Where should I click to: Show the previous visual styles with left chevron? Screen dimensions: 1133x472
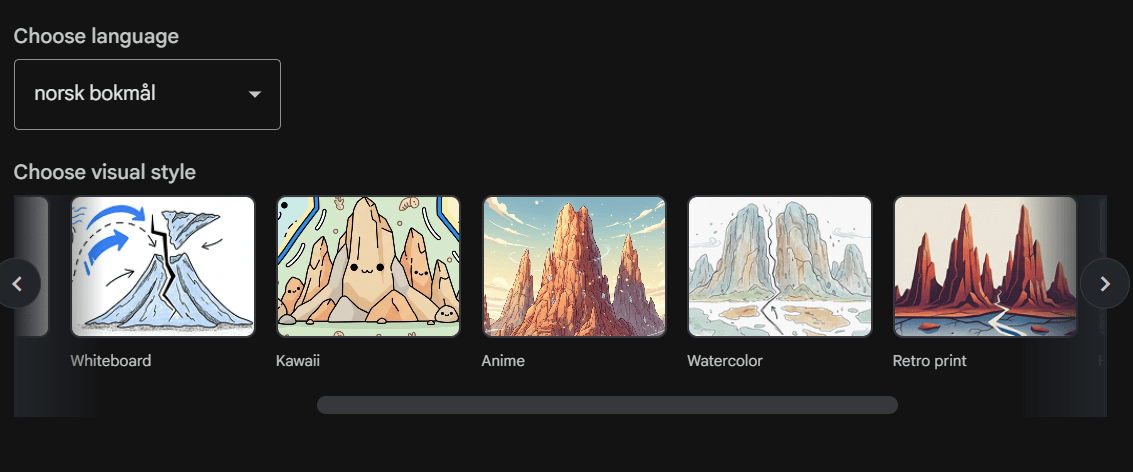[17, 283]
